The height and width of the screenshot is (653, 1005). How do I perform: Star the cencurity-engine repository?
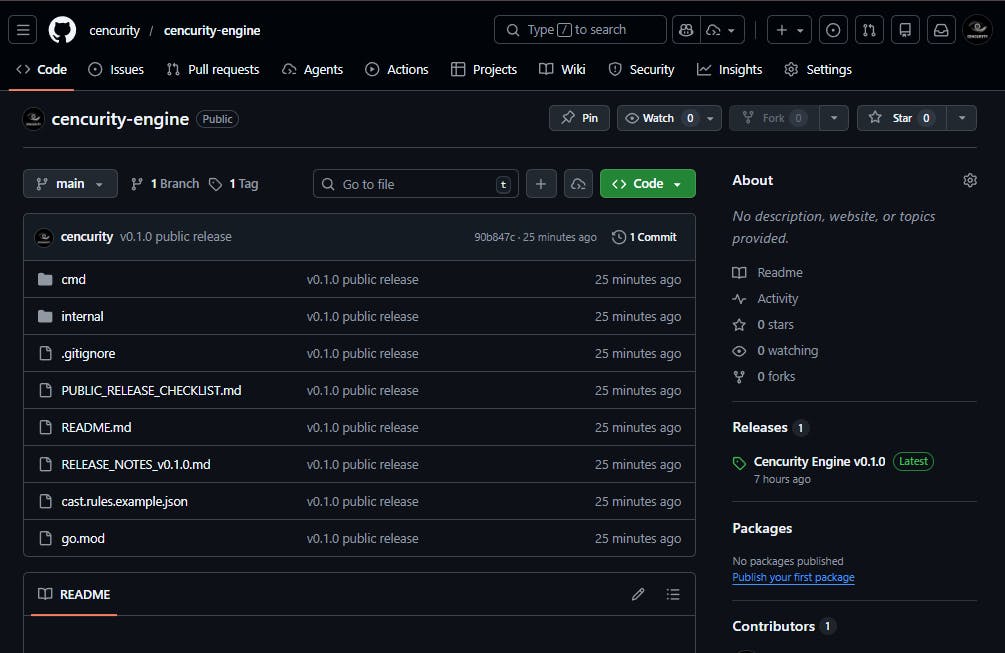[x=901, y=118]
